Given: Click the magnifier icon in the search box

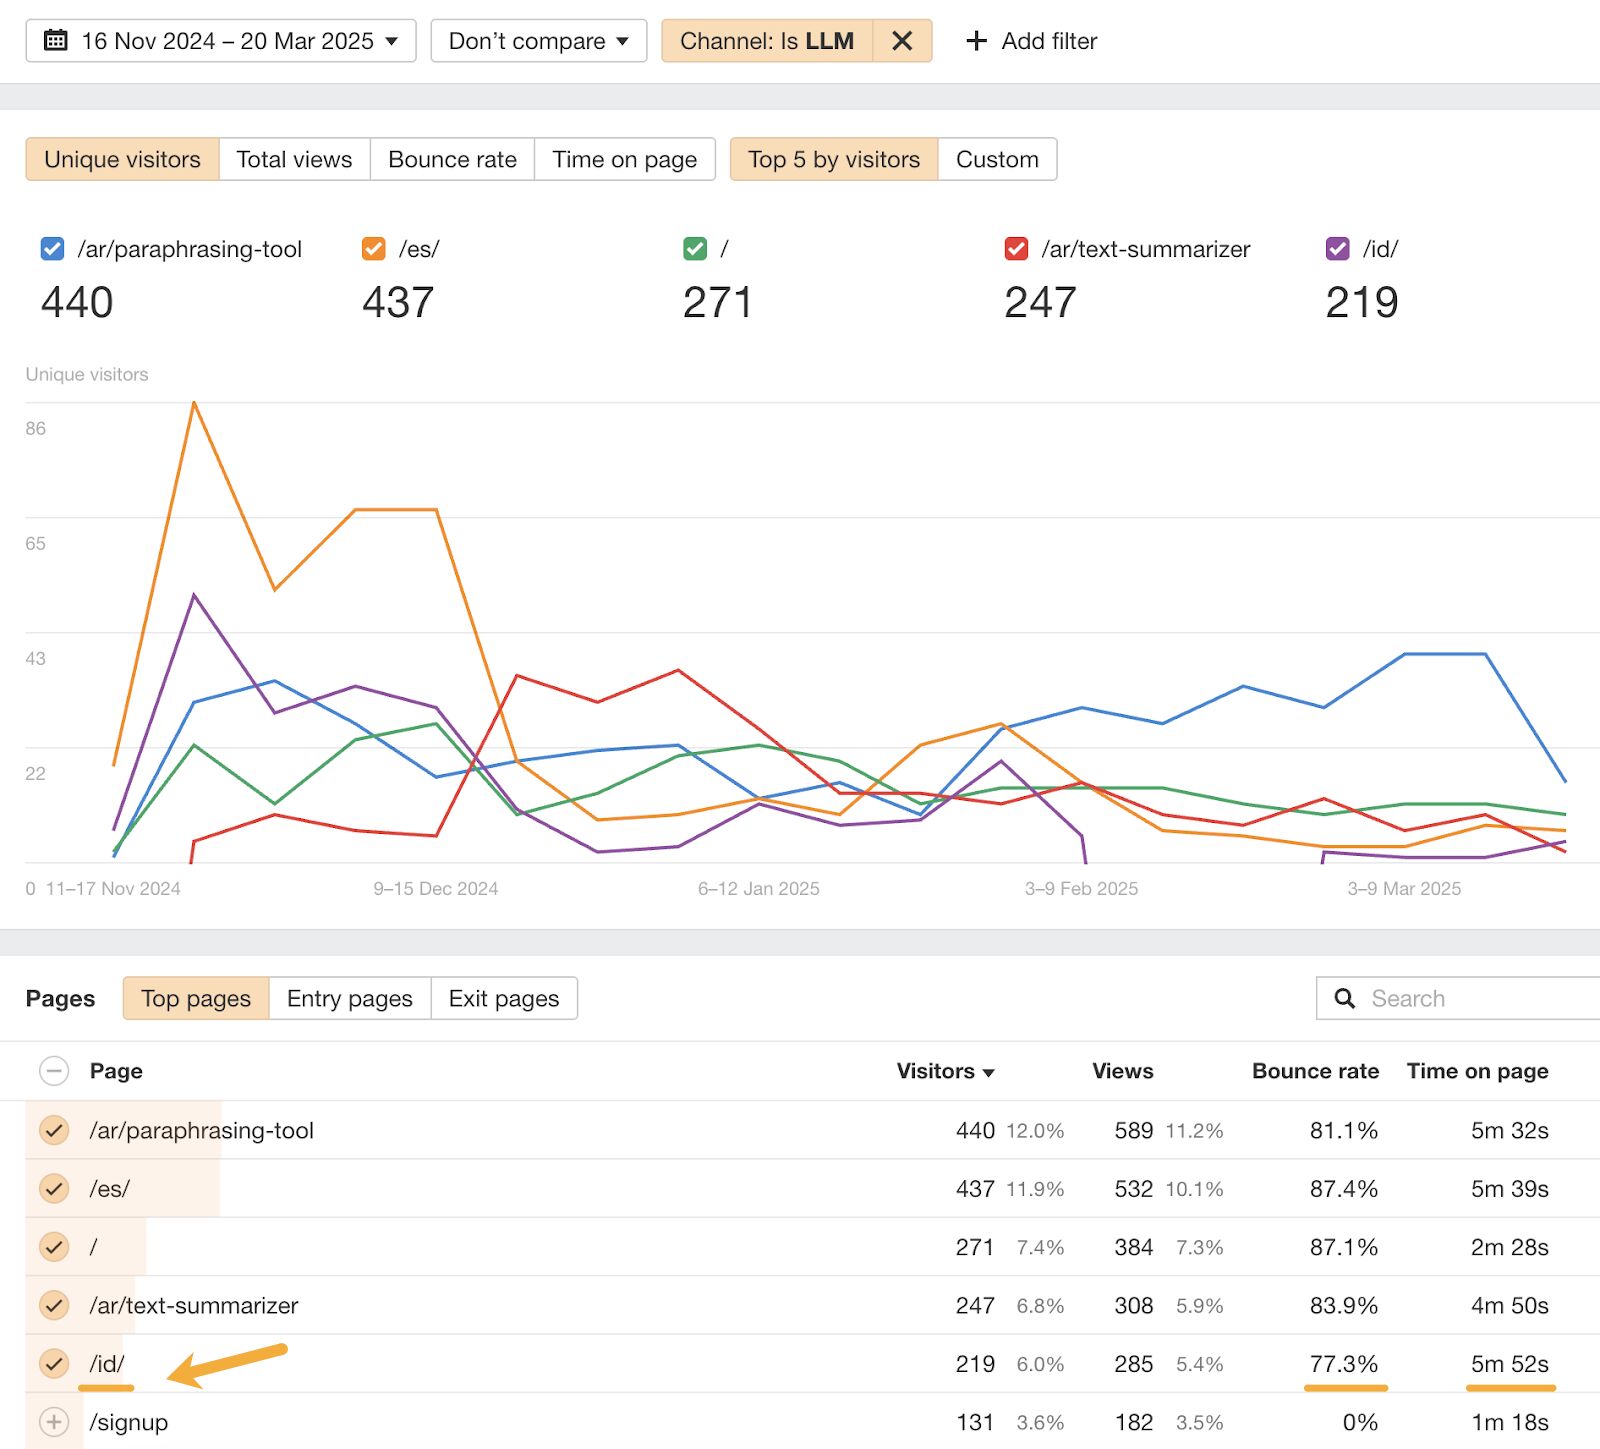Looking at the screenshot, I should [x=1344, y=998].
